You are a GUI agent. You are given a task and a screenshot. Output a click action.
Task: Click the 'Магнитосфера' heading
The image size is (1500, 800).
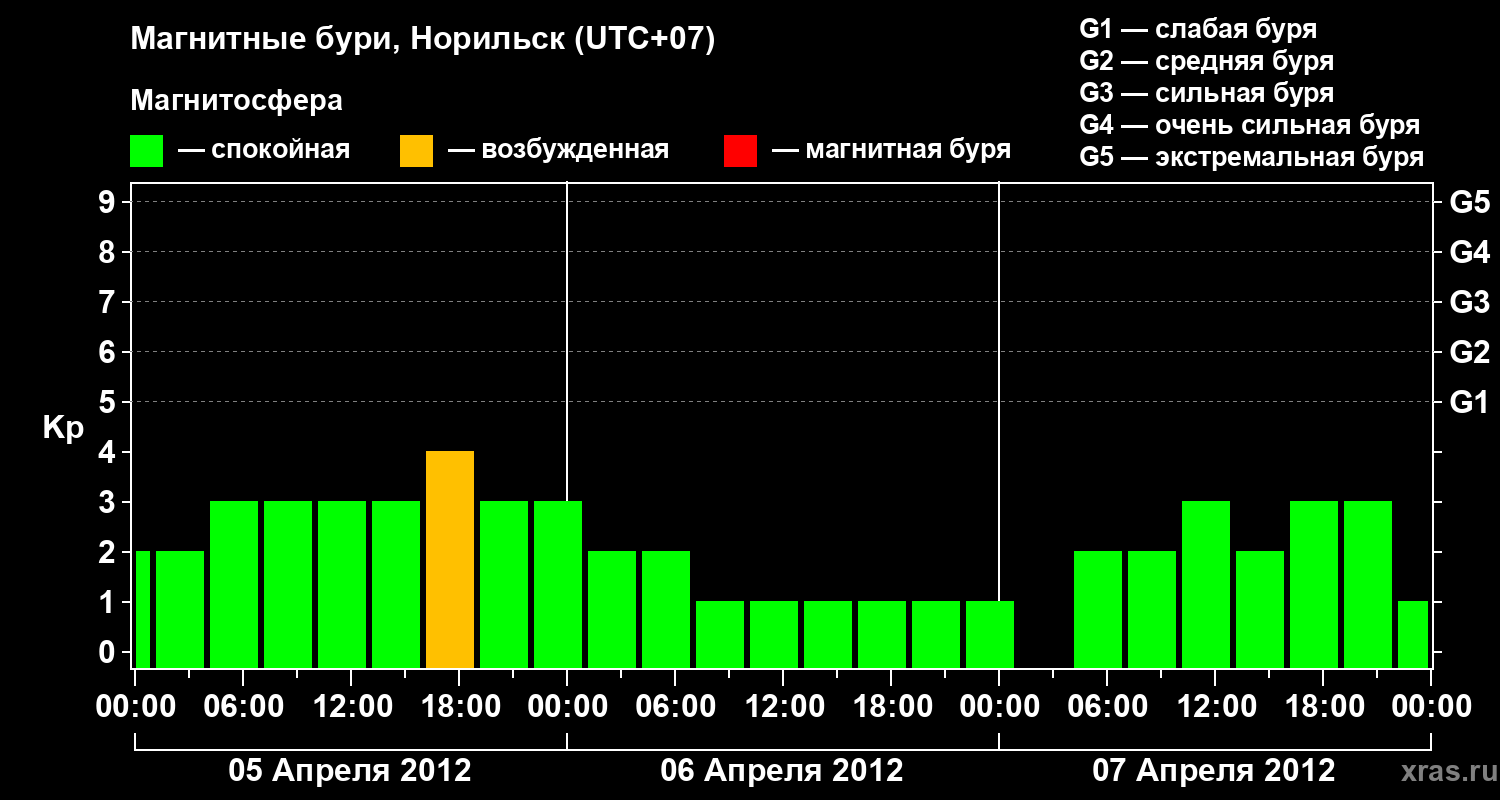pos(236,101)
